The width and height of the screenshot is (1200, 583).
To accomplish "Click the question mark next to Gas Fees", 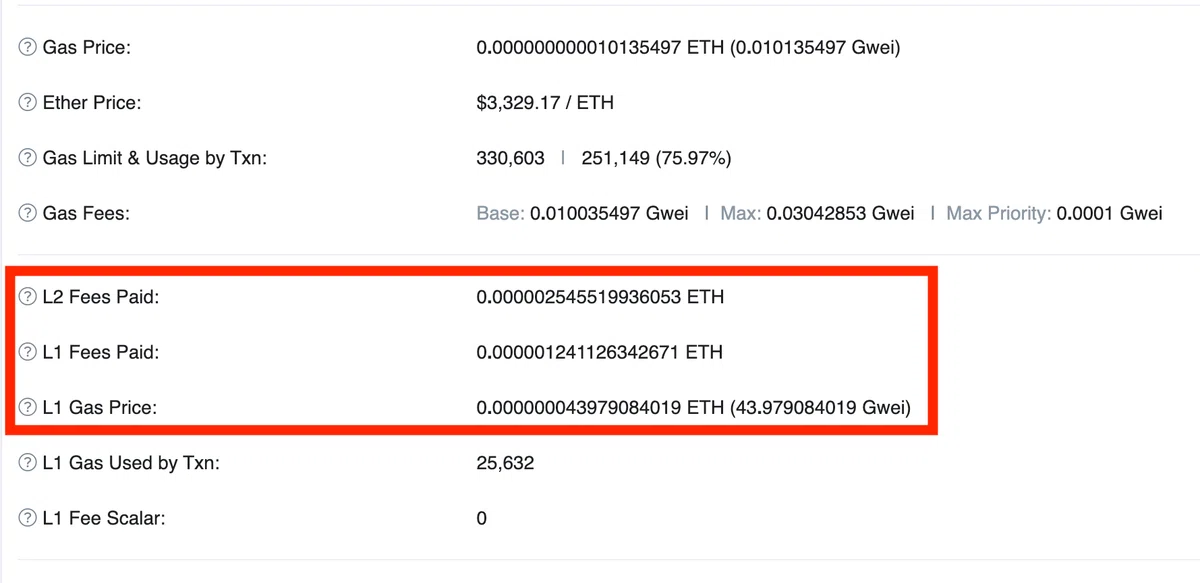I will click(x=29, y=213).
